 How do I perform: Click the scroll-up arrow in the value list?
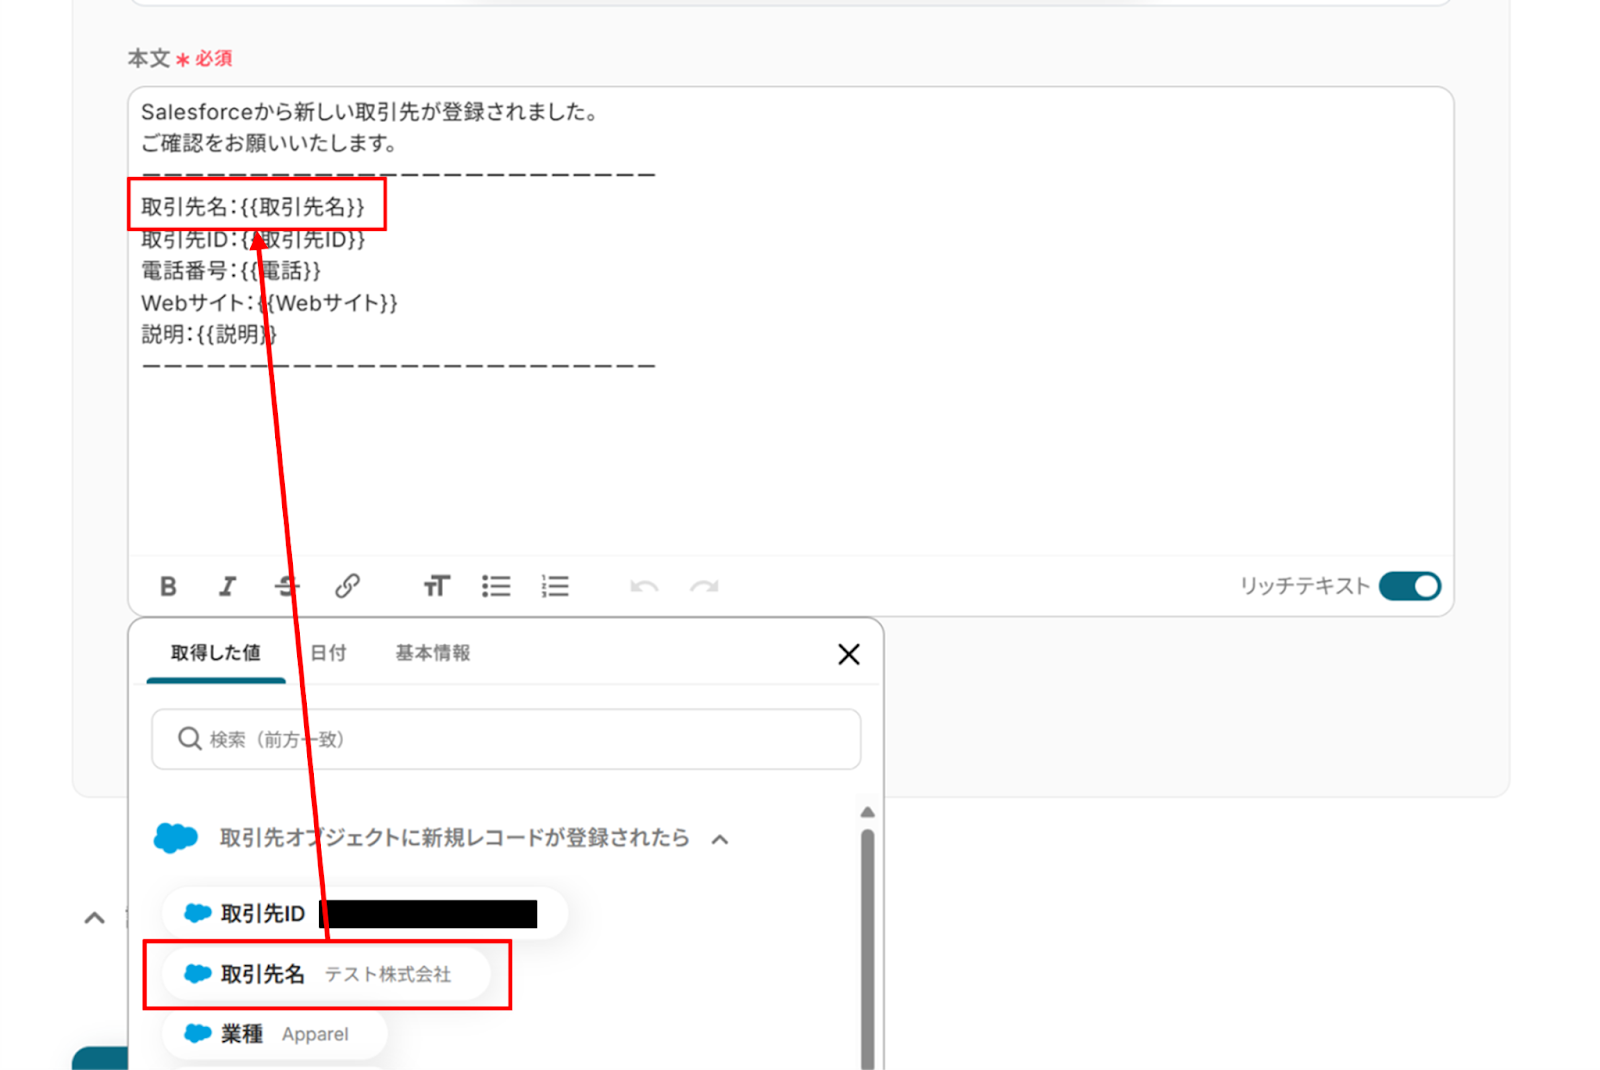[867, 812]
